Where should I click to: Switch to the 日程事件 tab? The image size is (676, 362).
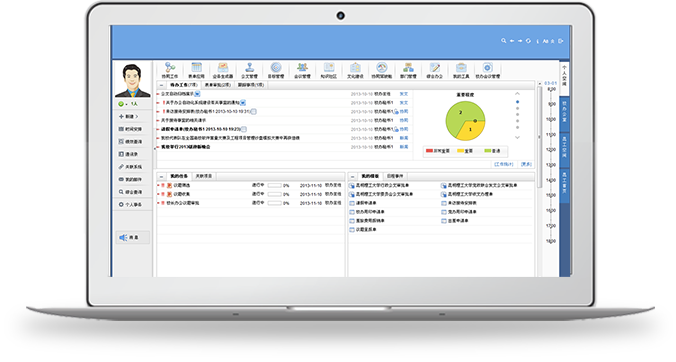click(x=395, y=176)
